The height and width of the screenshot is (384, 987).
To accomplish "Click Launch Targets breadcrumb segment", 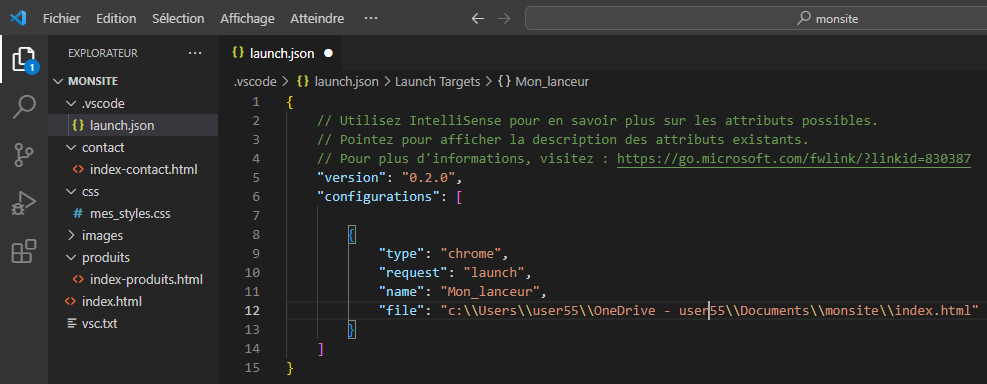I will 437,81.
